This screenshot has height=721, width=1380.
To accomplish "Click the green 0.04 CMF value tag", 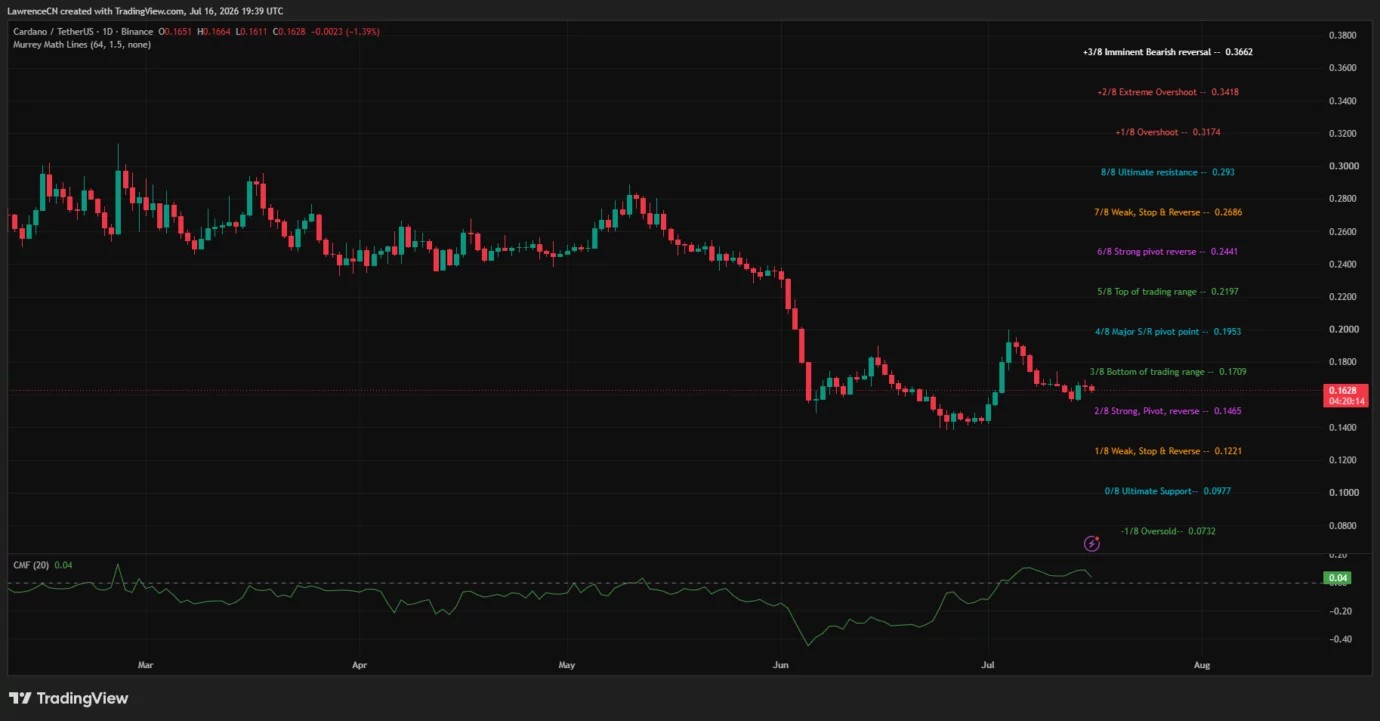I will [1336, 578].
